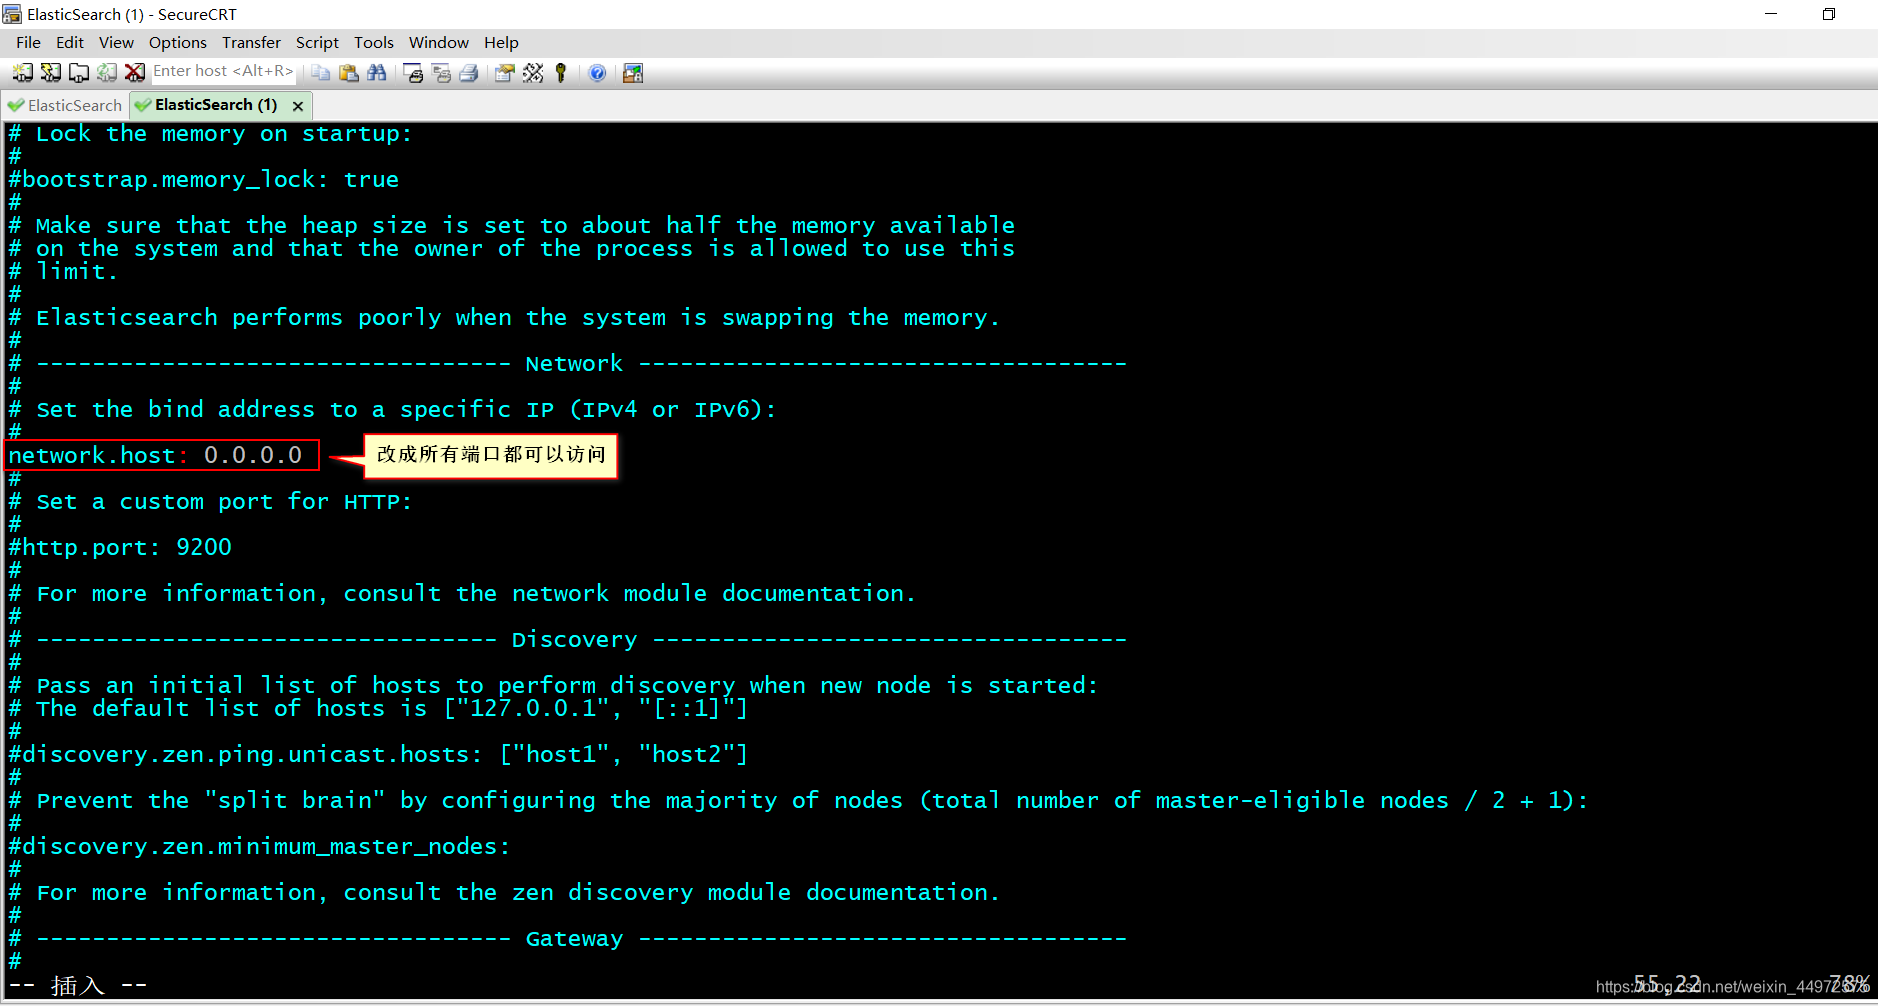Click the Public Key gold key icon

560,73
